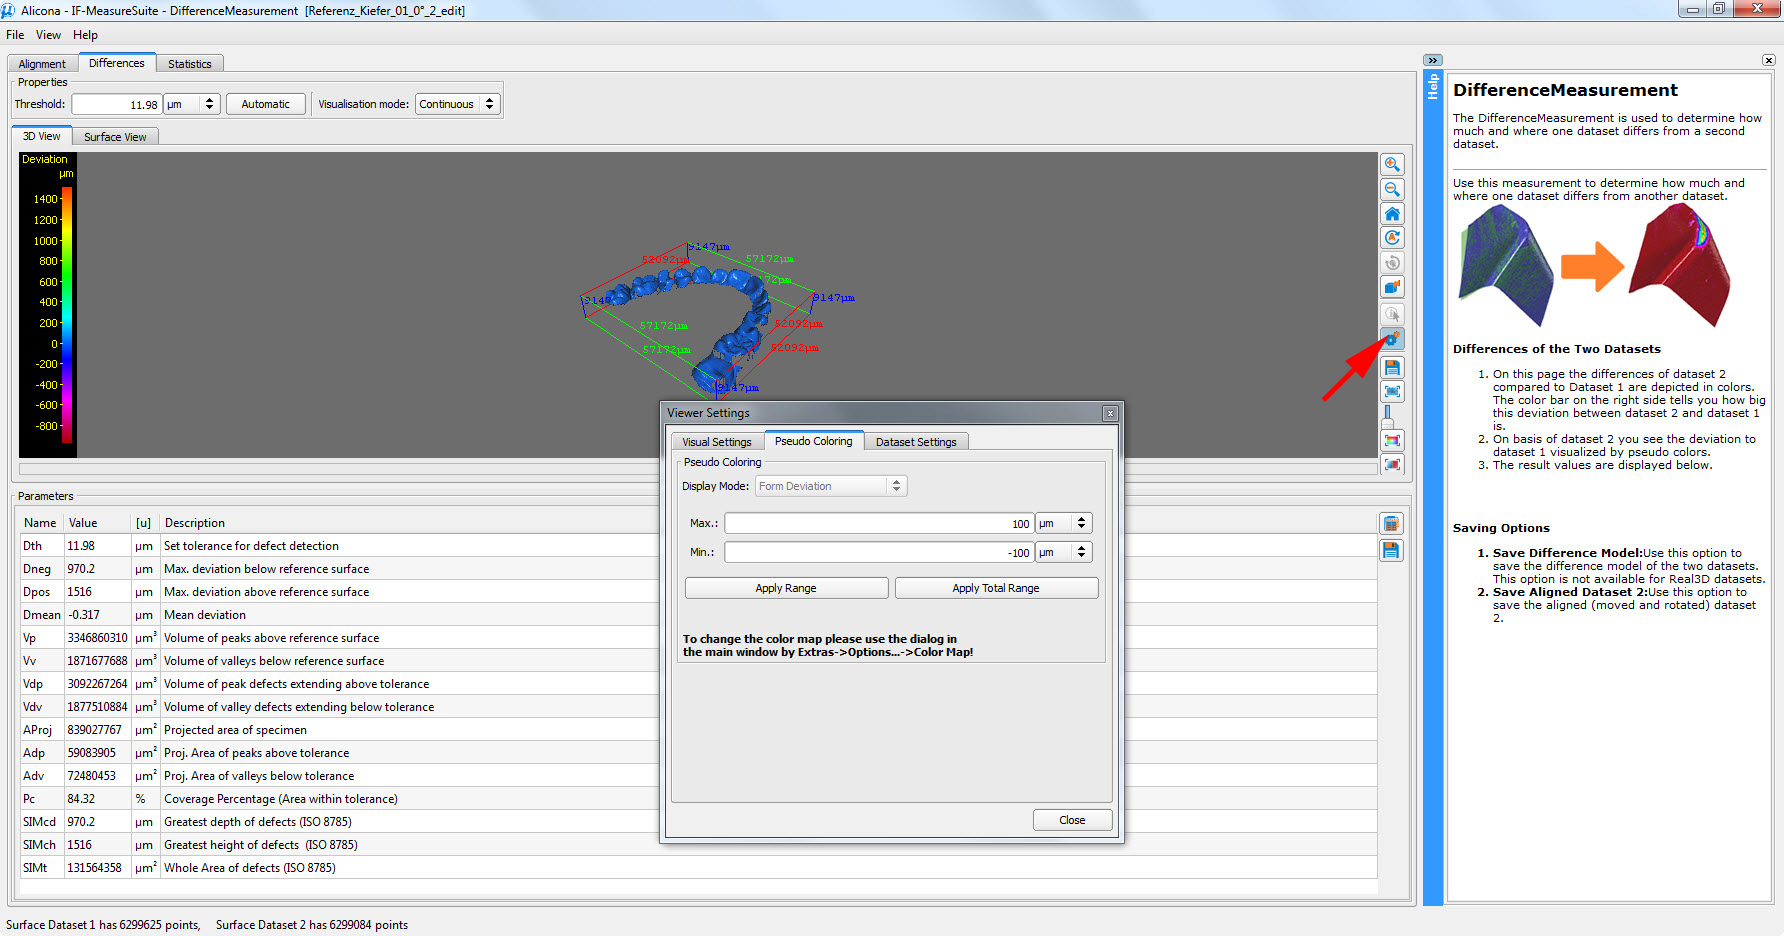Save the 3D view image
1784x936 pixels.
(1392, 367)
